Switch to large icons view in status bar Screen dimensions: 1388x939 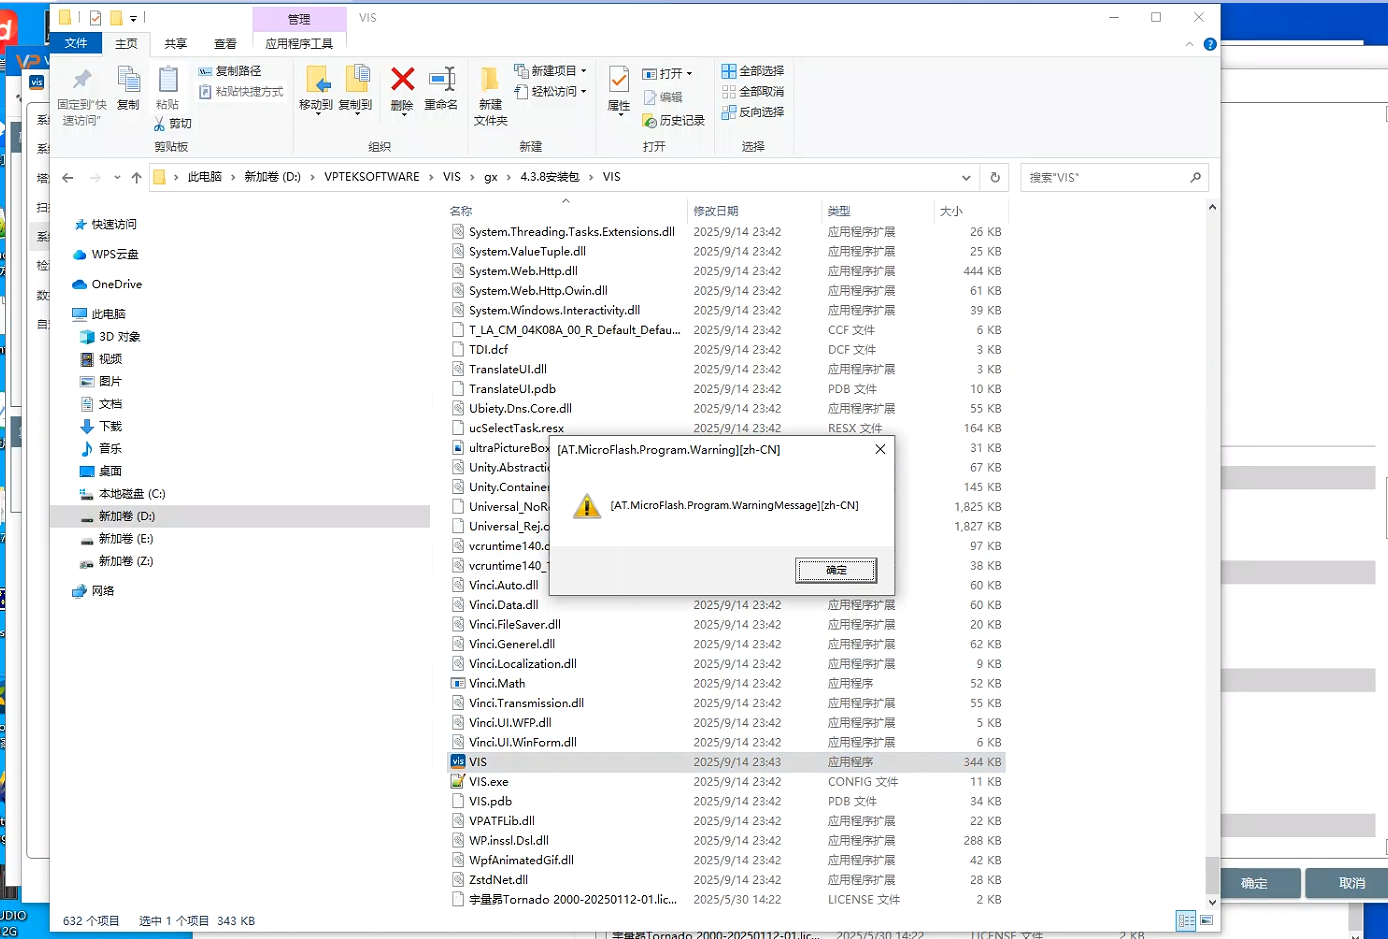pyautogui.click(x=1207, y=920)
